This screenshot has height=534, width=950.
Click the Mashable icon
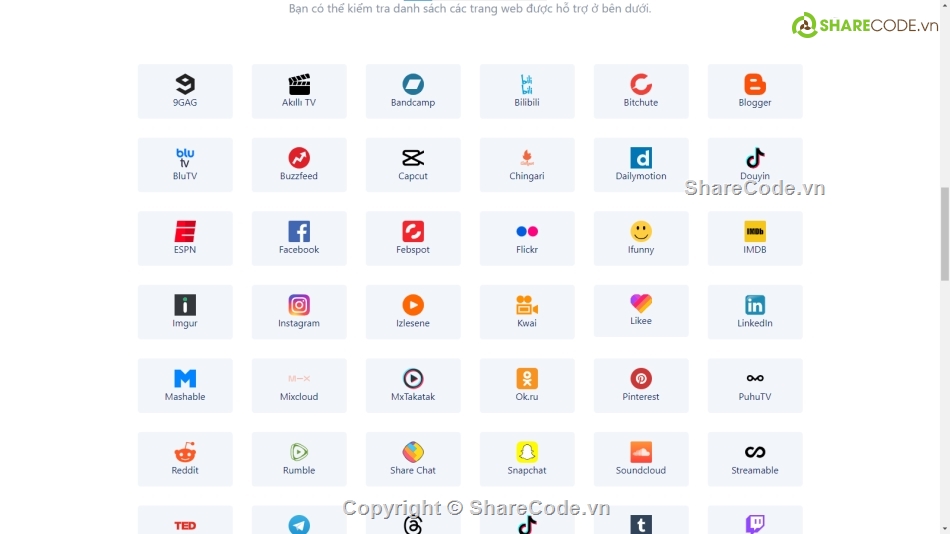[x=185, y=378]
